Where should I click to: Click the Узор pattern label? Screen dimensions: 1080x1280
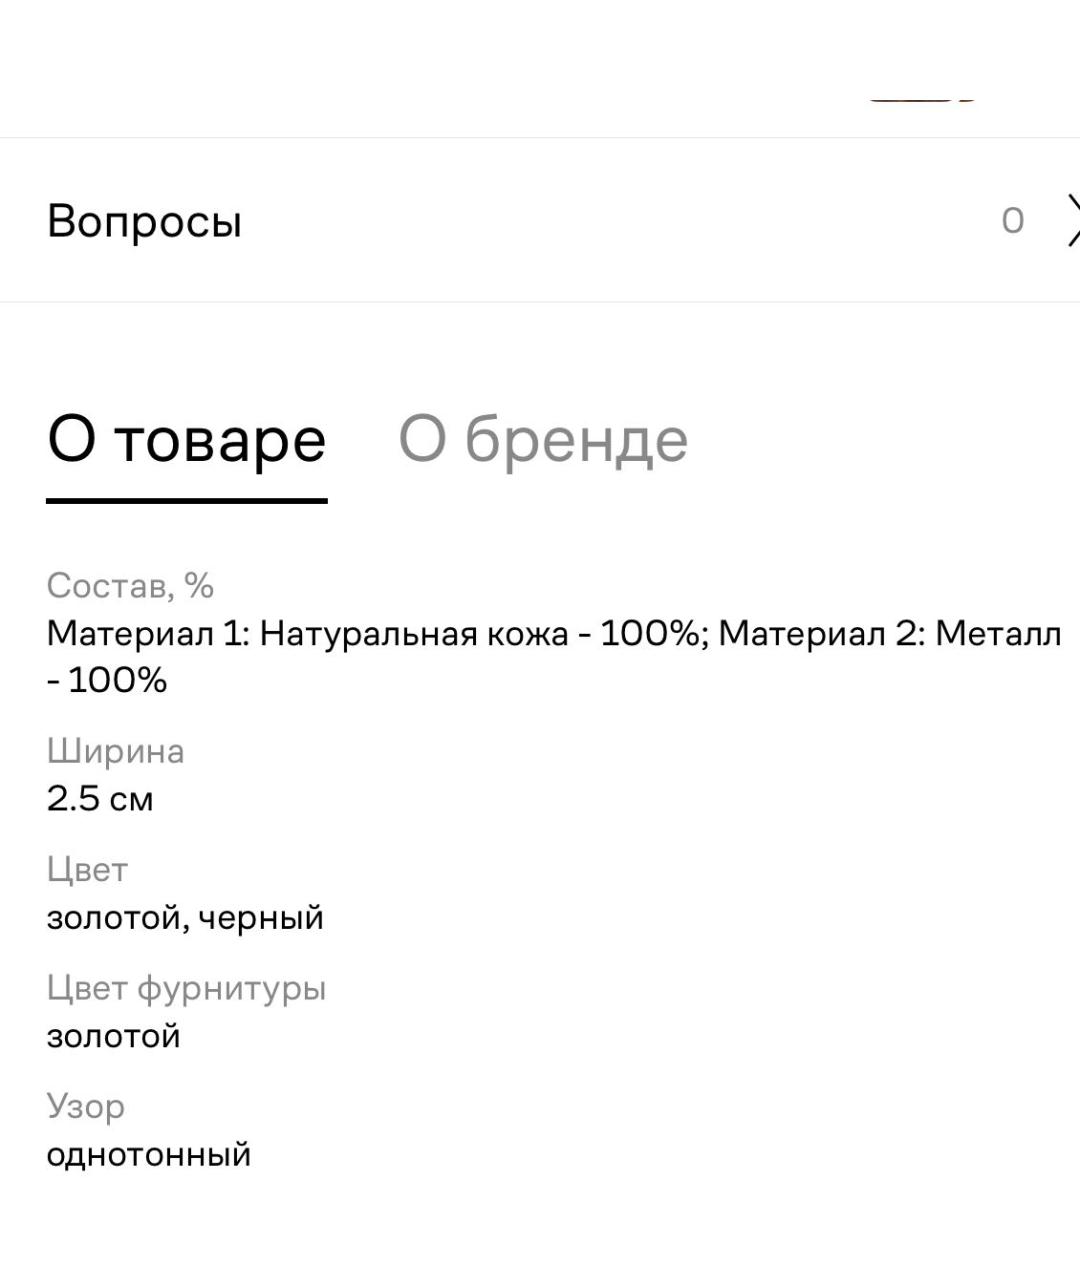tap(86, 1106)
